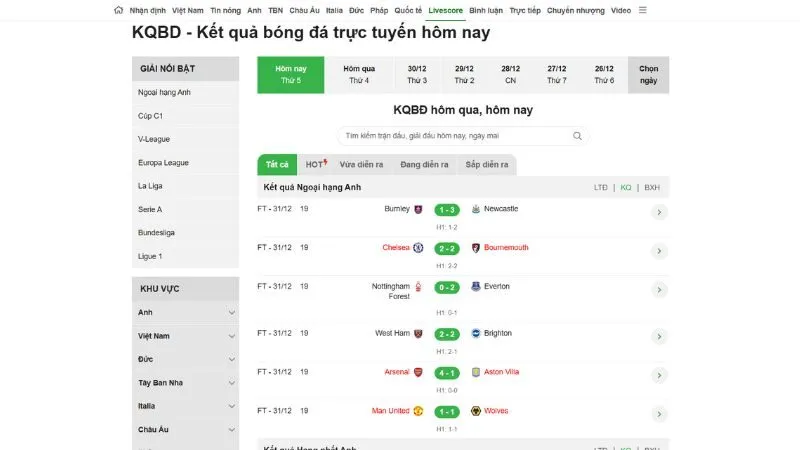Switch to the Vừa diễn ra tab
This screenshot has width=800, height=450.
(x=361, y=165)
